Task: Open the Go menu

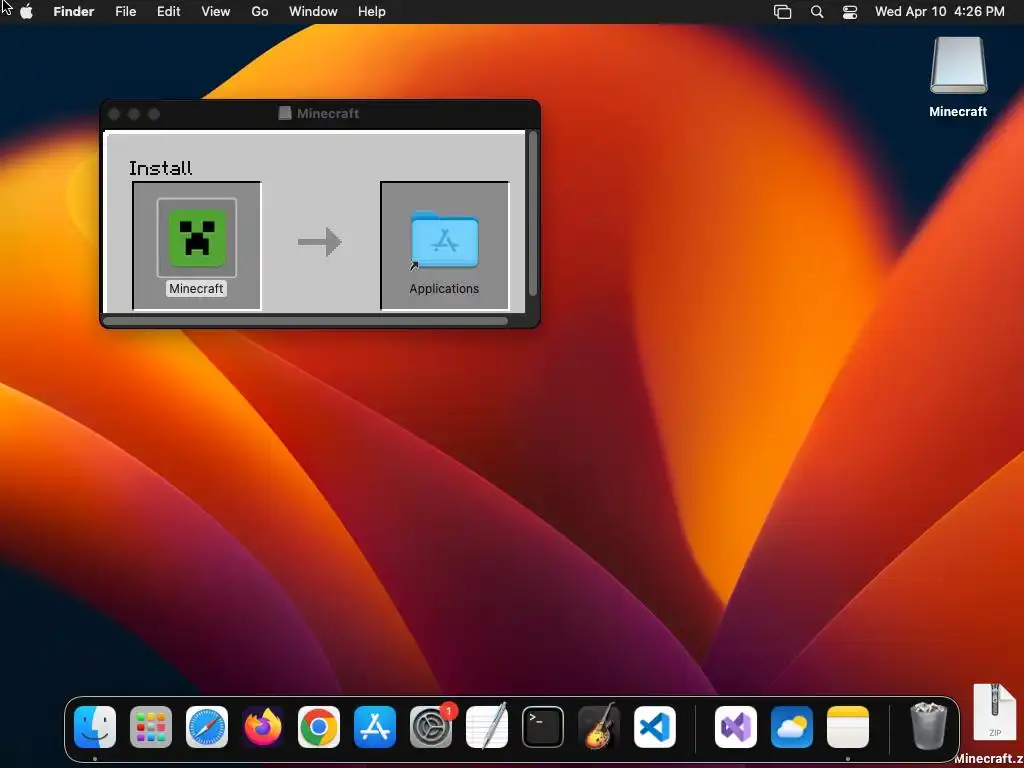Action: [260, 12]
